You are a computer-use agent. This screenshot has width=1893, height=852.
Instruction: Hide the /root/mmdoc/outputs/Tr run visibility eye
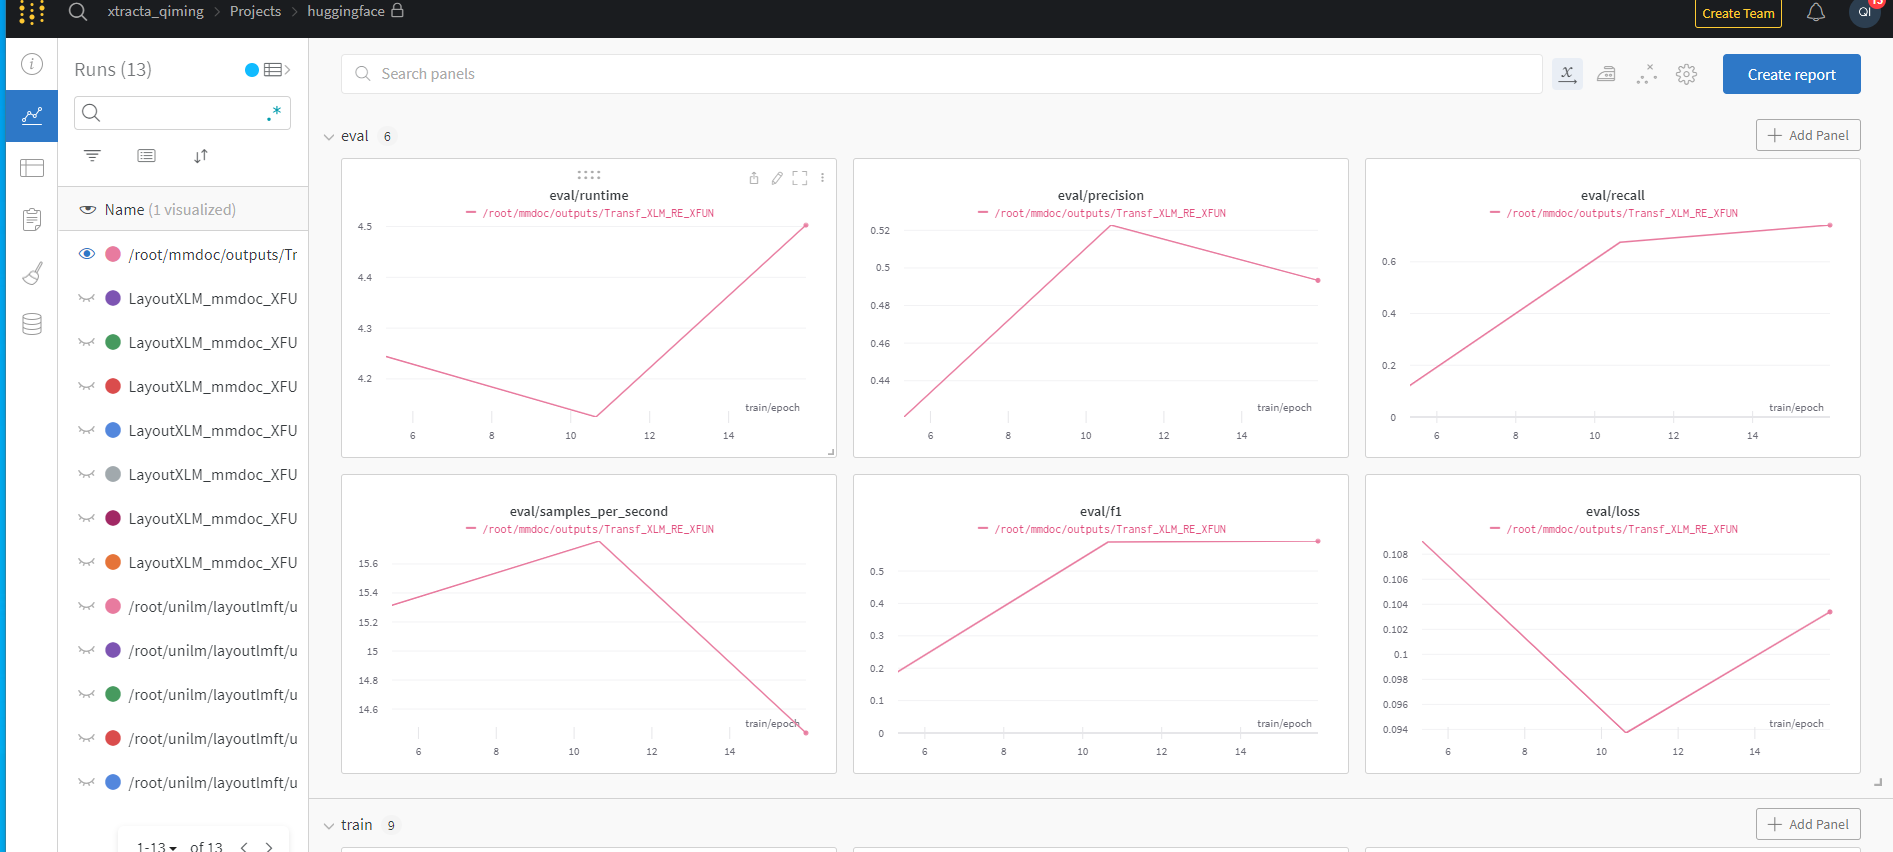click(87, 254)
